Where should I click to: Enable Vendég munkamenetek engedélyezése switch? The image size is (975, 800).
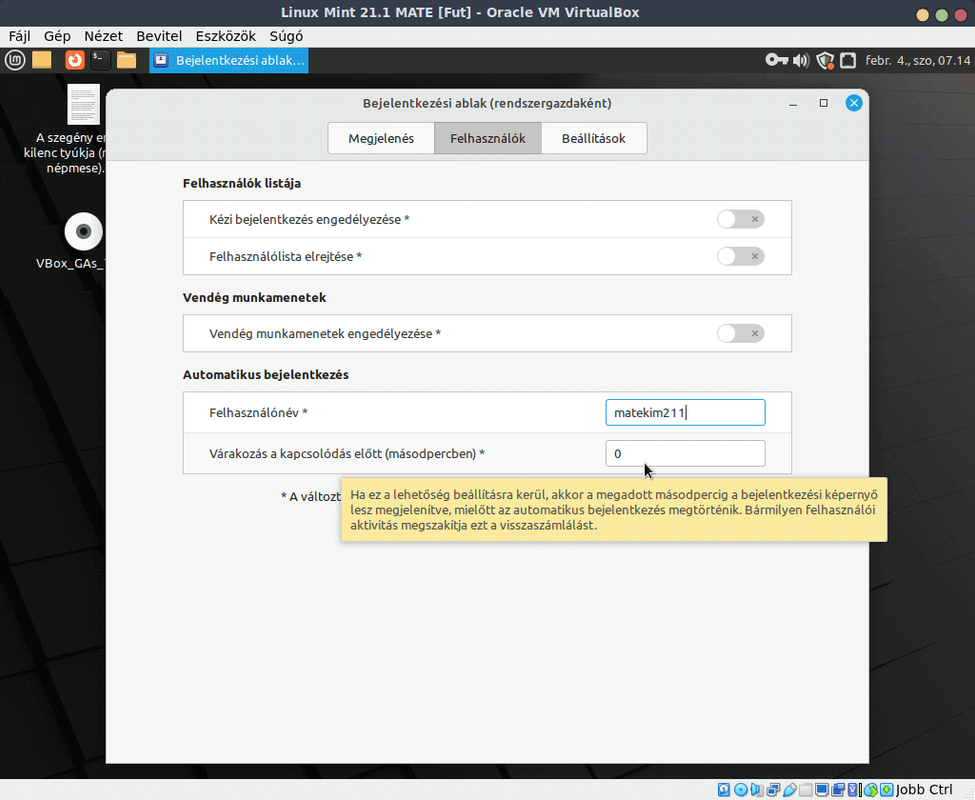click(740, 333)
